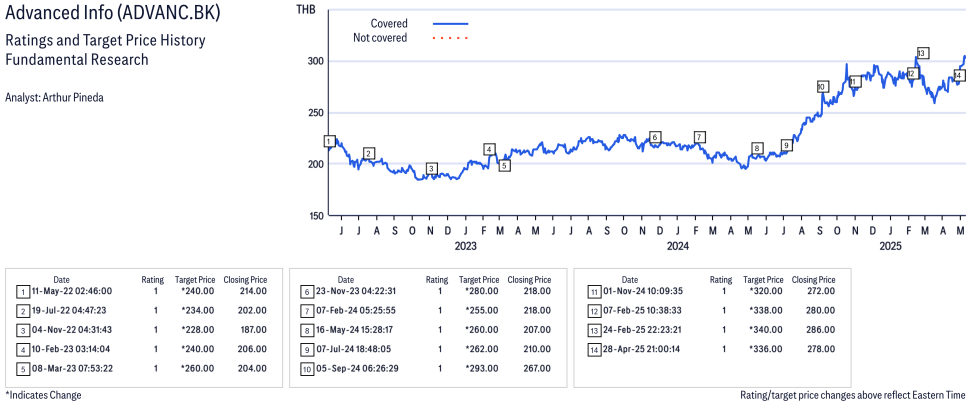
Task: Click table row box numbered 6
Action: coord(307,291)
